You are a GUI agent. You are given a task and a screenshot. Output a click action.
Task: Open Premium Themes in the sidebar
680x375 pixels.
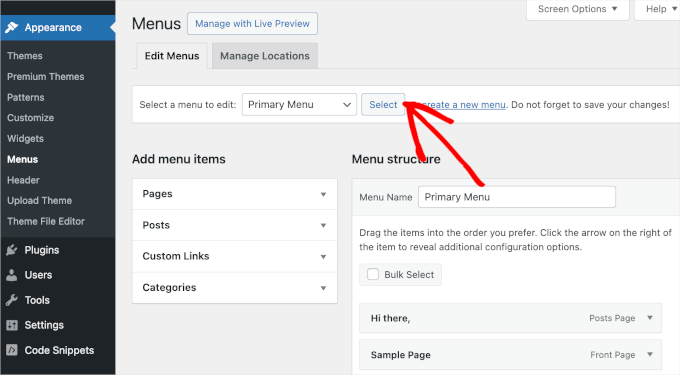click(46, 77)
